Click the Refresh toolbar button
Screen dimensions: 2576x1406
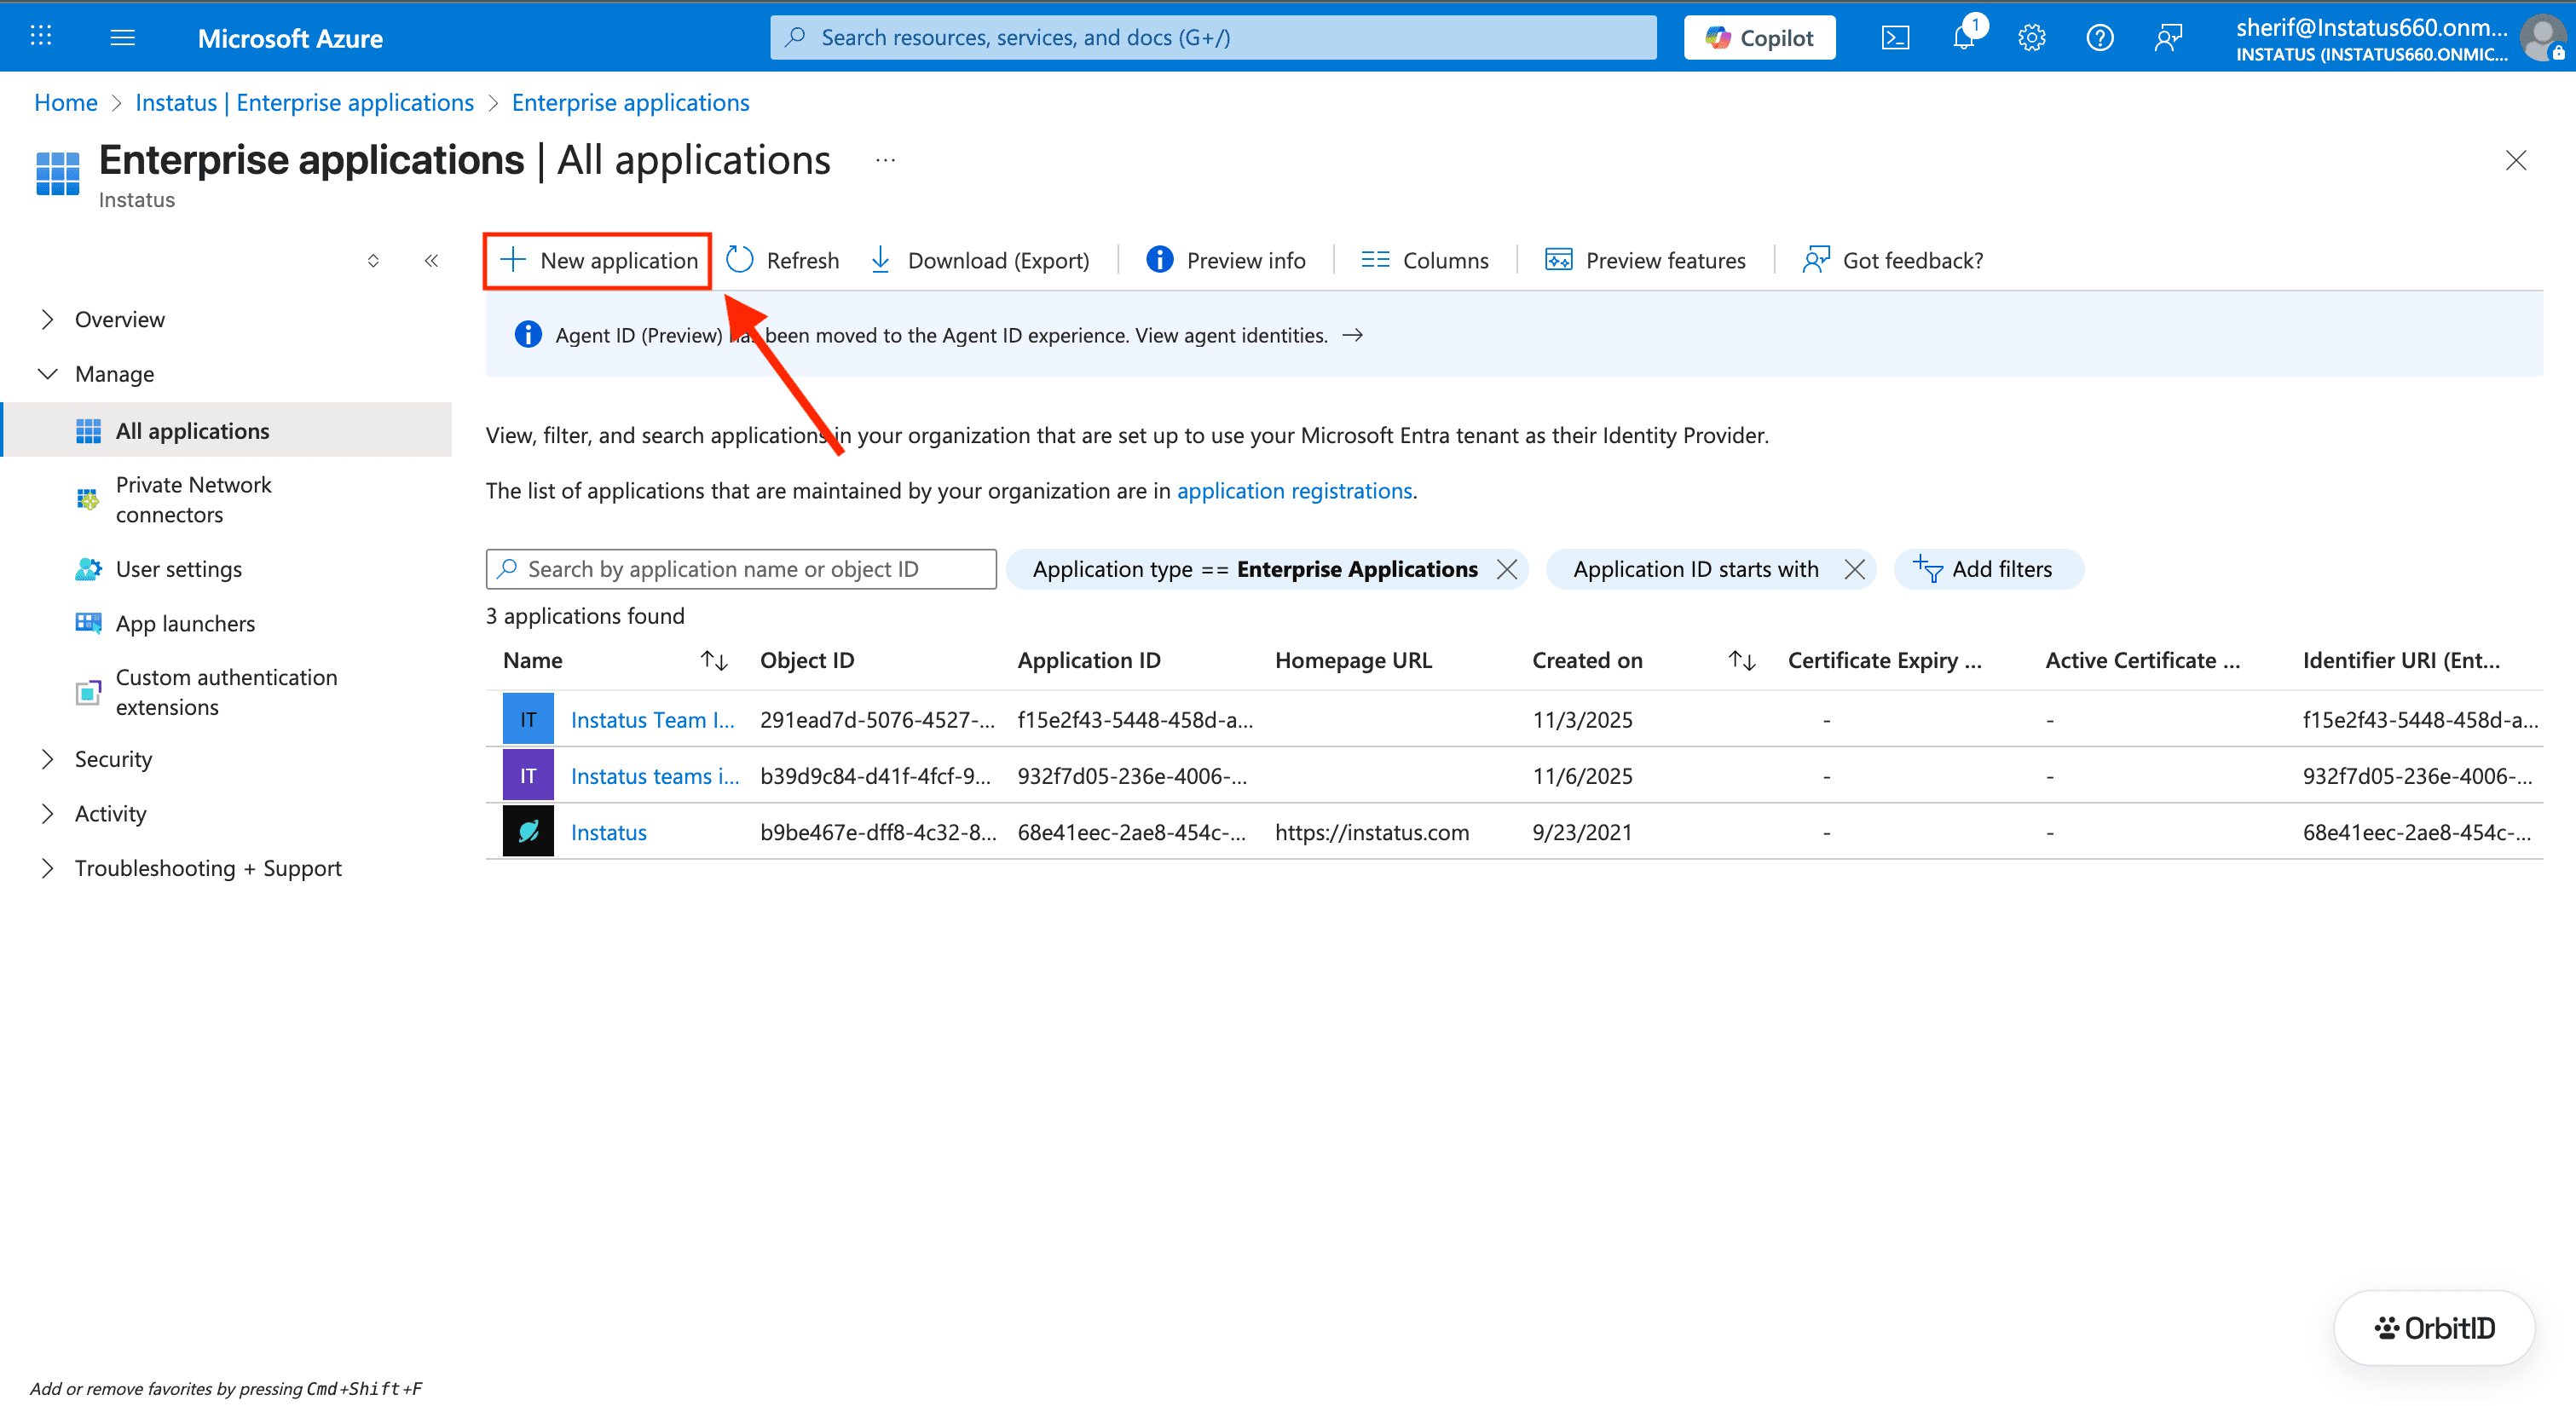(783, 260)
